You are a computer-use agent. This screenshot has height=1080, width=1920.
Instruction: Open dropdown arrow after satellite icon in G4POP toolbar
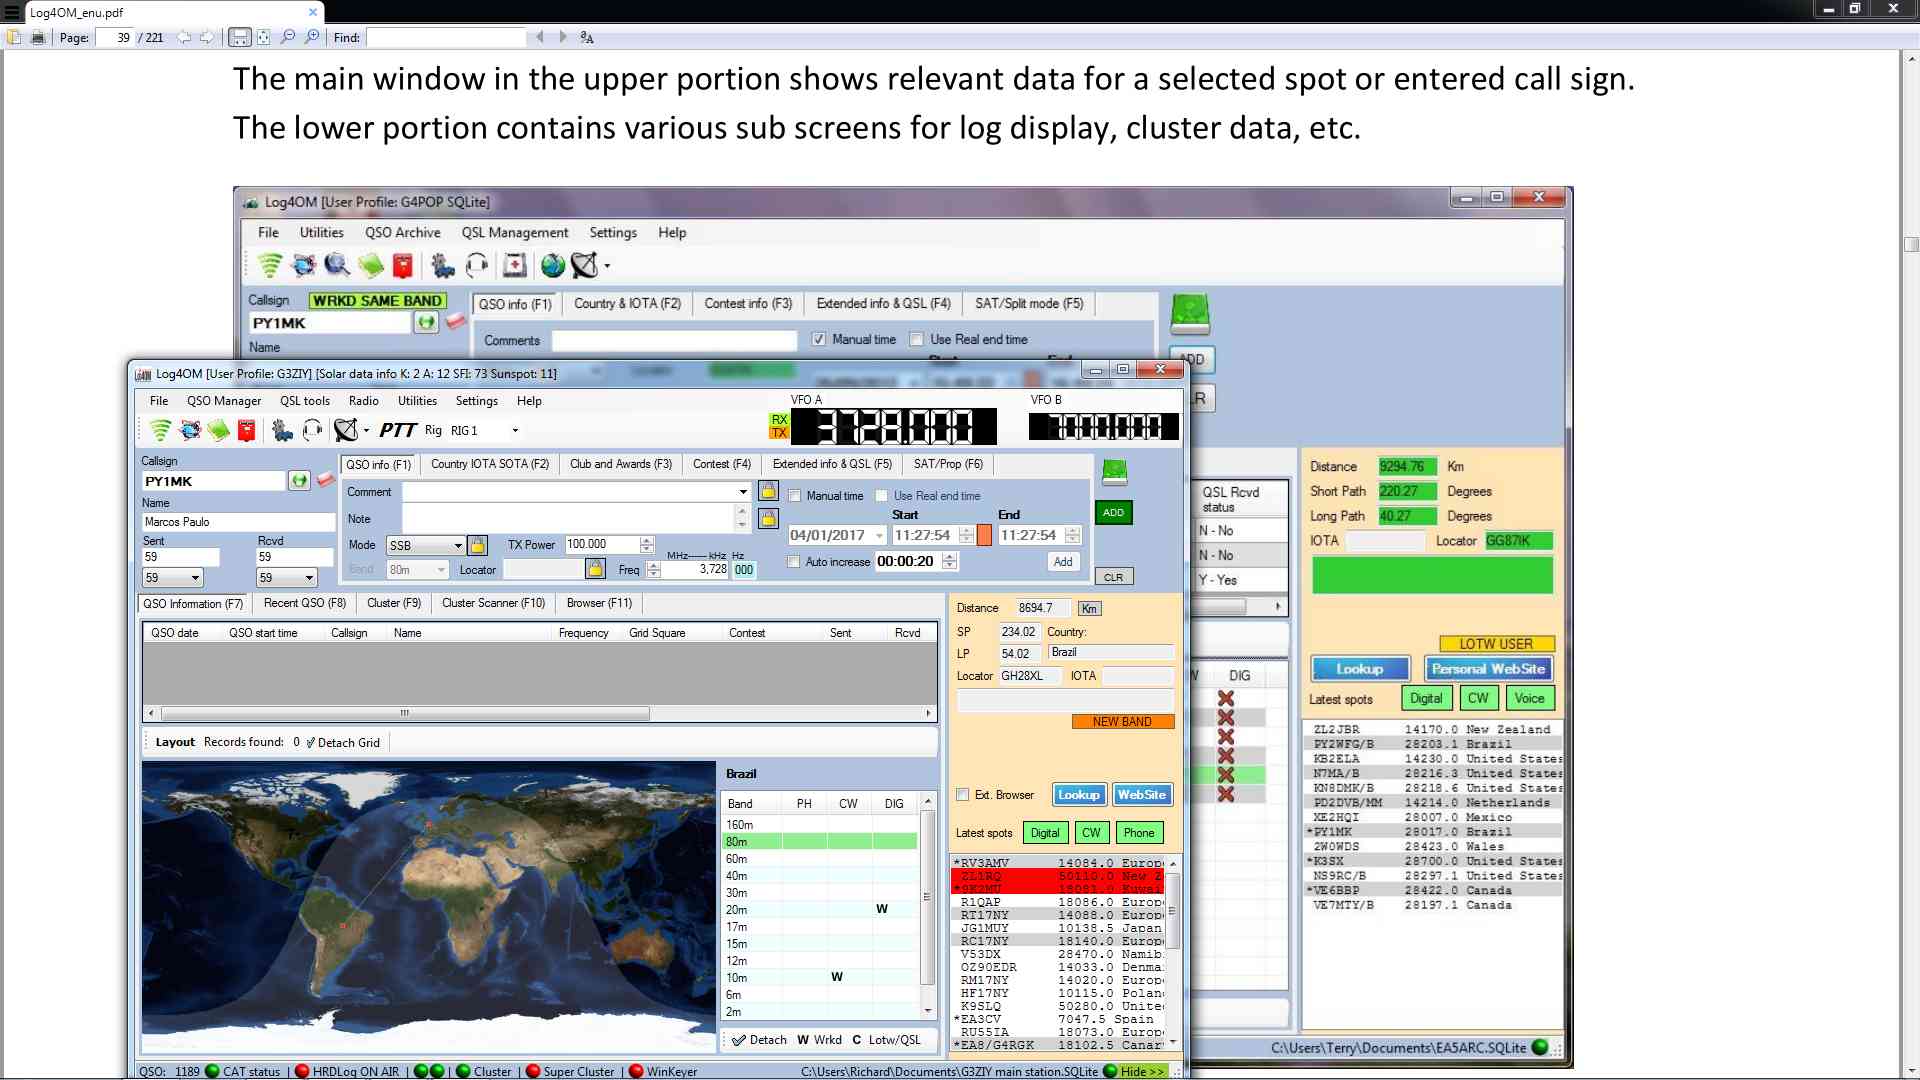pos(607,266)
